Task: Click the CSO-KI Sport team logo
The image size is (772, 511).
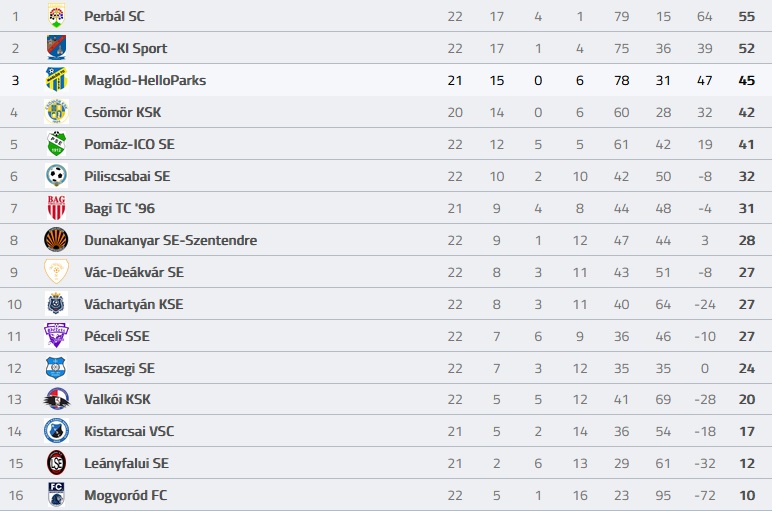Action: (x=57, y=48)
